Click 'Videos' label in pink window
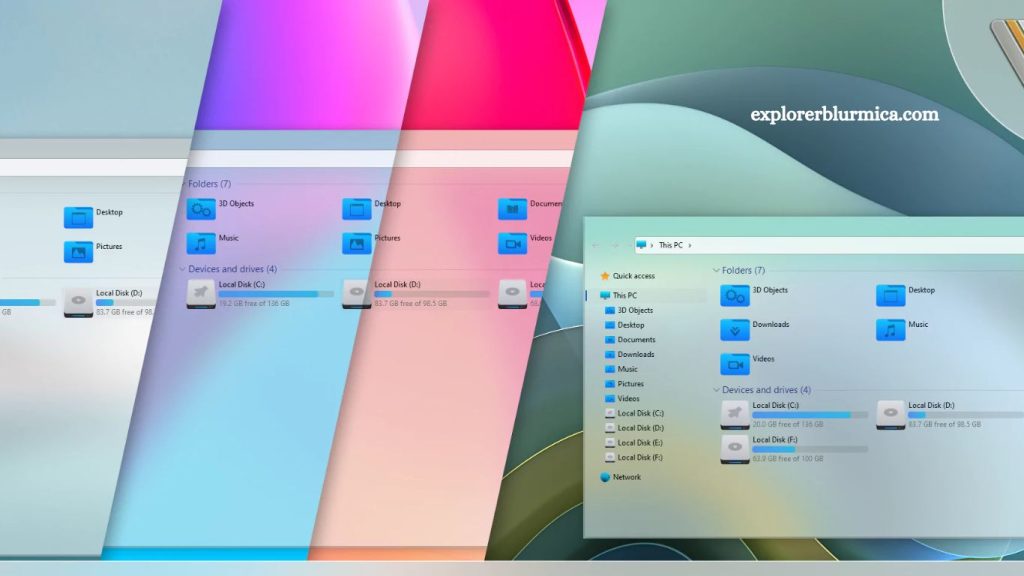1024x576 pixels. pos(541,238)
